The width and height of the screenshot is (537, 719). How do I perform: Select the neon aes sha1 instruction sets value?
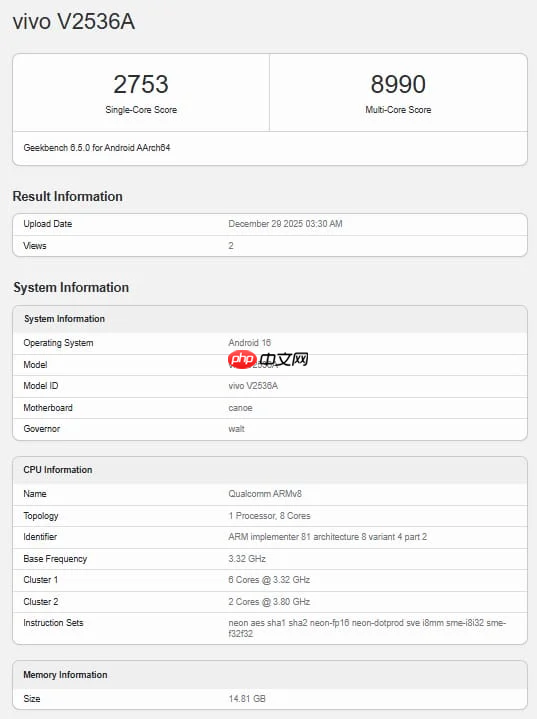point(367,628)
